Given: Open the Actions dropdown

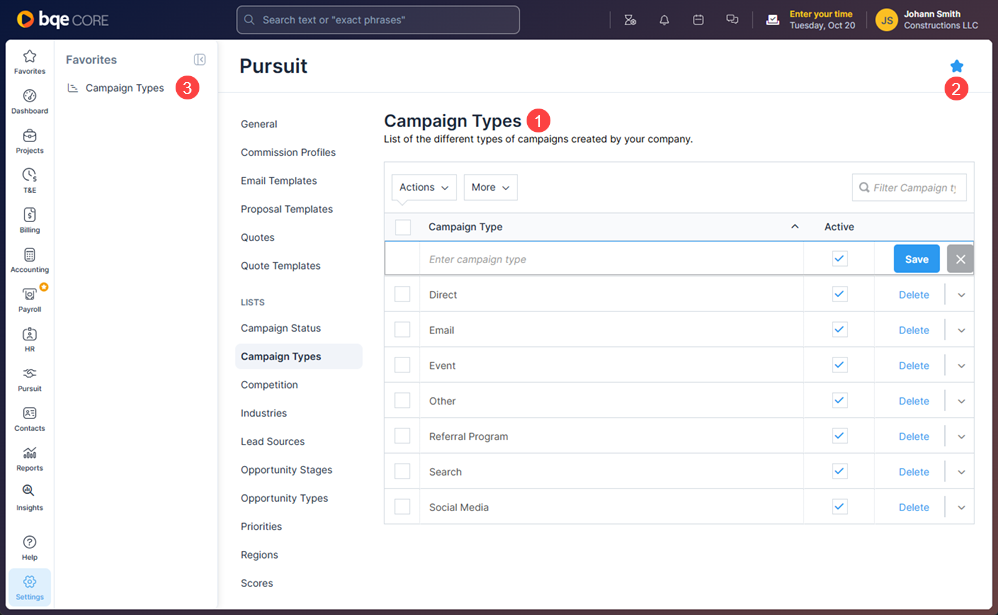Looking at the screenshot, I should [x=424, y=187].
